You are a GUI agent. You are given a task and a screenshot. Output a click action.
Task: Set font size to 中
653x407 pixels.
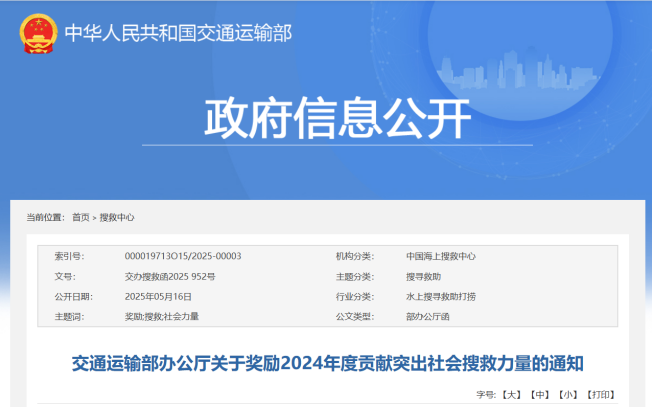pos(540,395)
